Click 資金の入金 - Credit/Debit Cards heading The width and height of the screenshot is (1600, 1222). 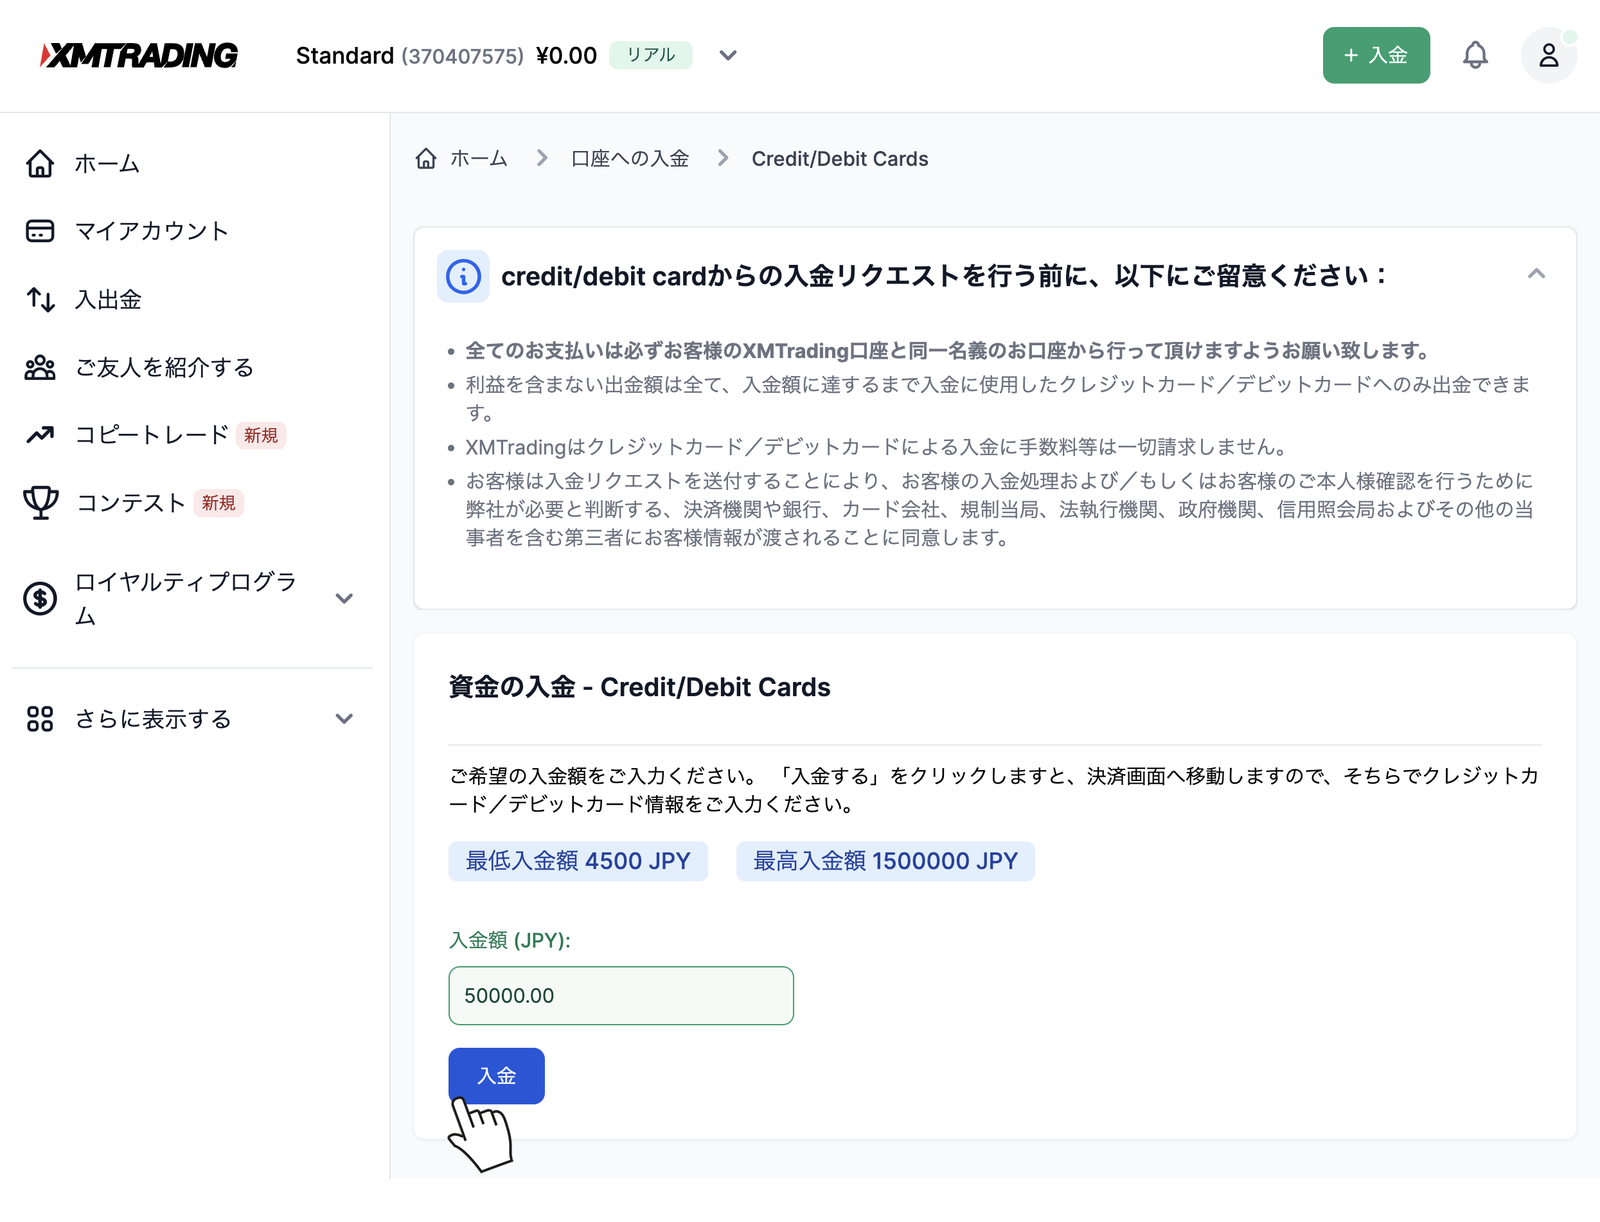tap(639, 687)
